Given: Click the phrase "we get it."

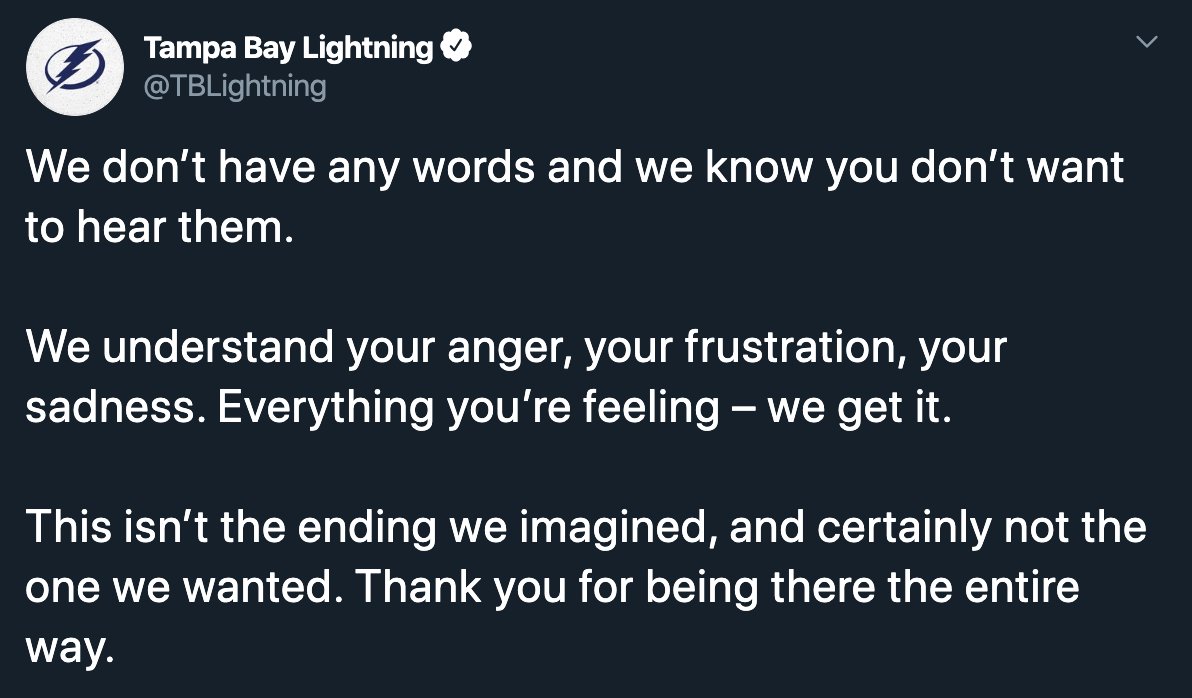Looking at the screenshot, I should click(x=859, y=408).
